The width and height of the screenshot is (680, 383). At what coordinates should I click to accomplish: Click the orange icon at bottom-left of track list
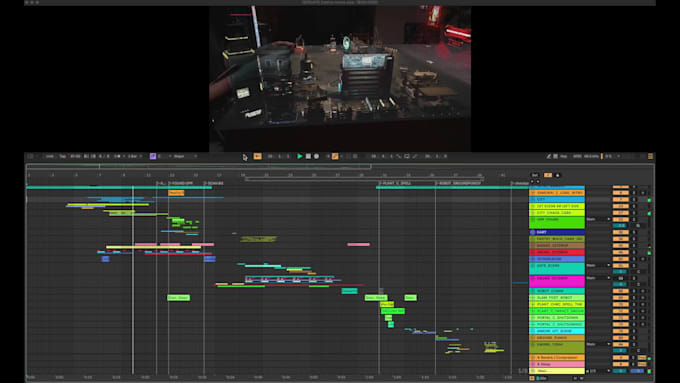532,378
